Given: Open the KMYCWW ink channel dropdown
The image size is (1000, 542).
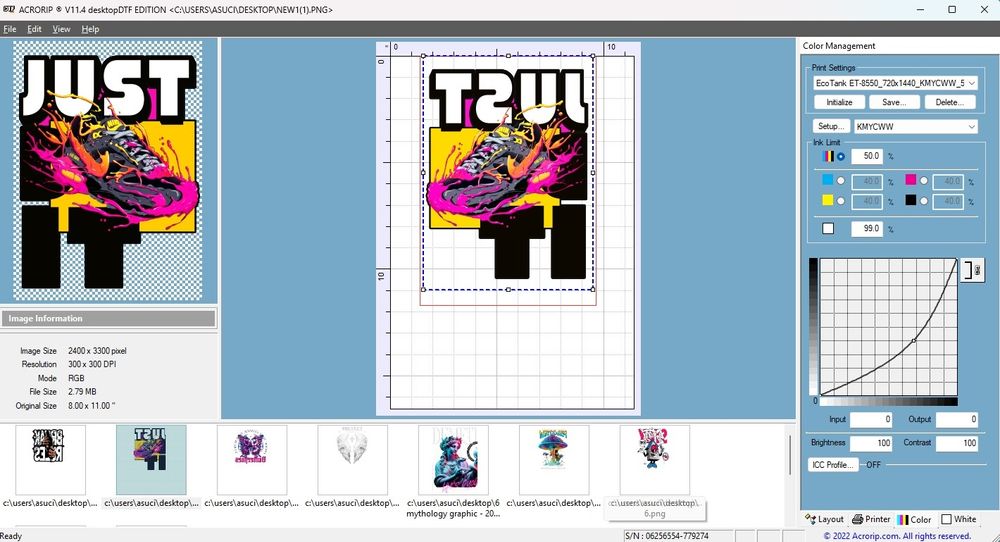Looking at the screenshot, I should pos(915,126).
